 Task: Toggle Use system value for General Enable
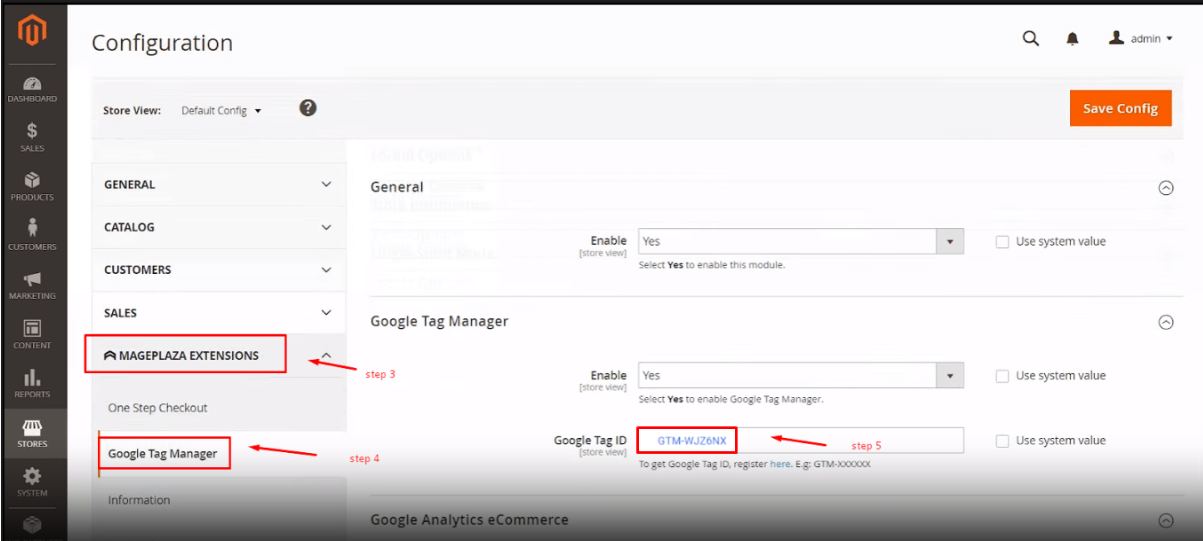(1002, 241)
